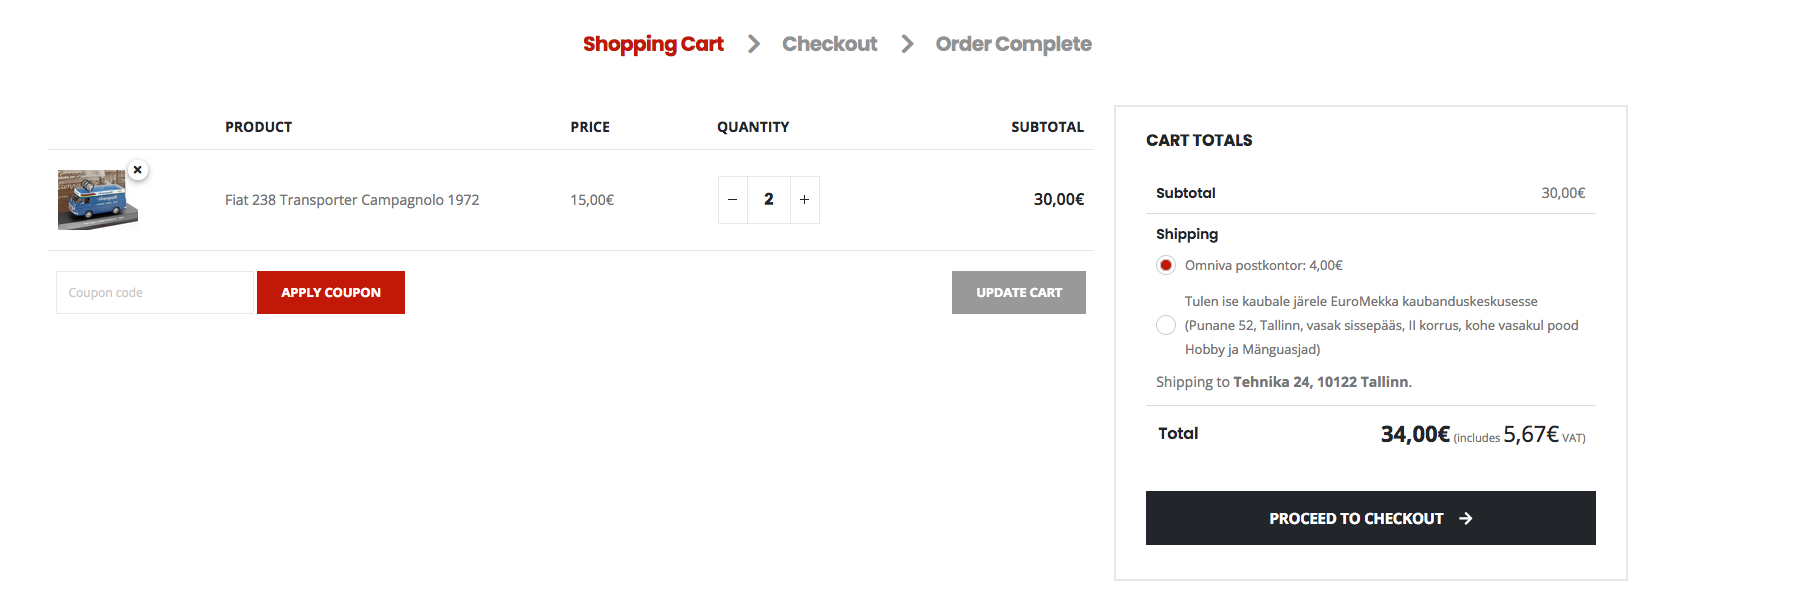Click the Omniva postkontor: 4,00€ label

pos(1264,265)
